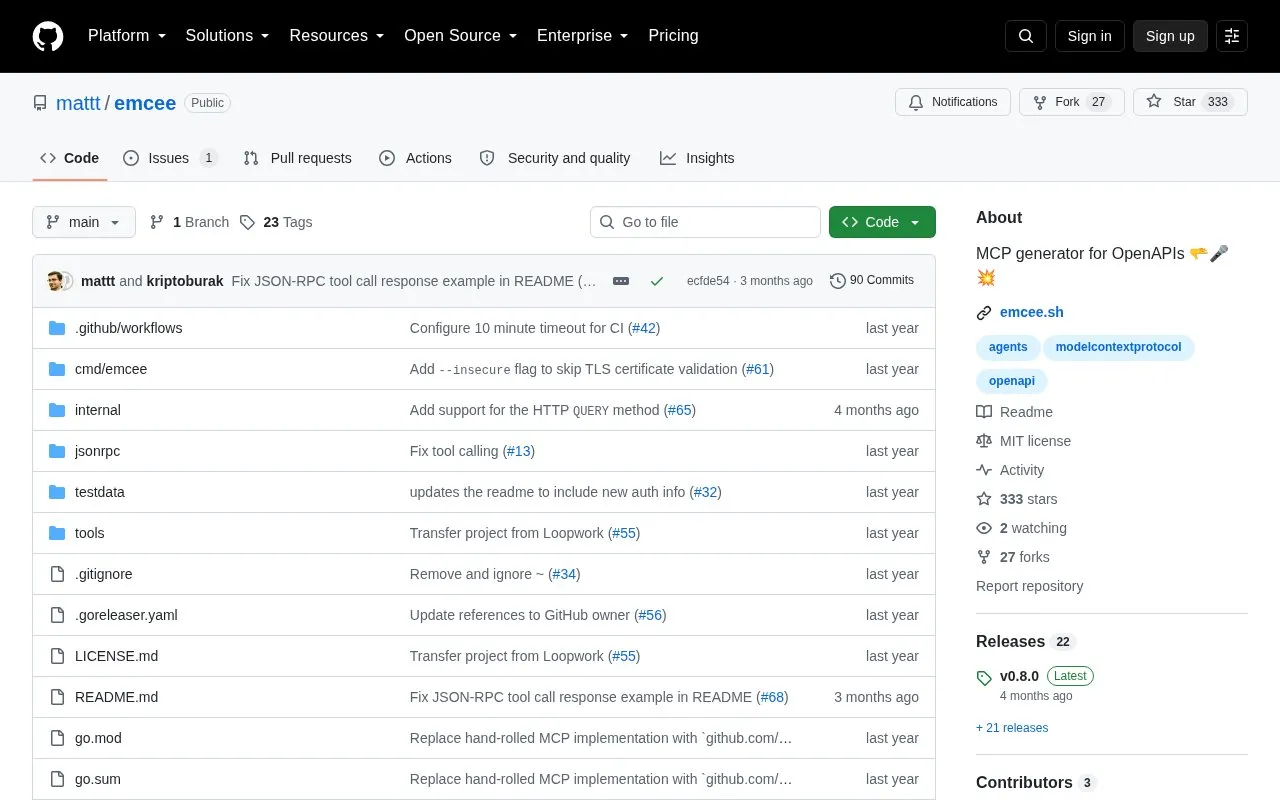The image size is (1280, 800).
Task: Open the mattt owner profile link
Action: (78, 103)
